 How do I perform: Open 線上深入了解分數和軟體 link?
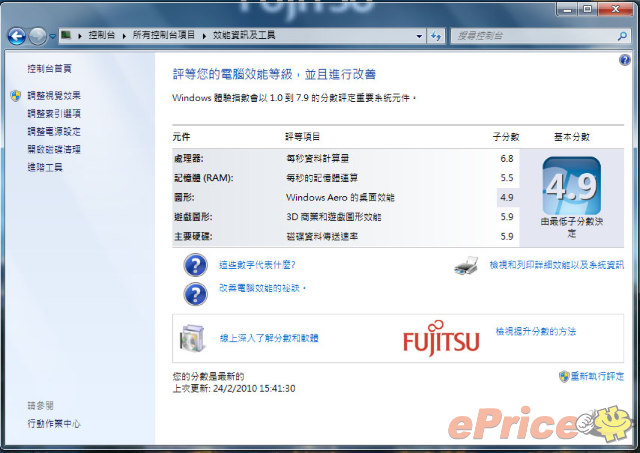269,338
